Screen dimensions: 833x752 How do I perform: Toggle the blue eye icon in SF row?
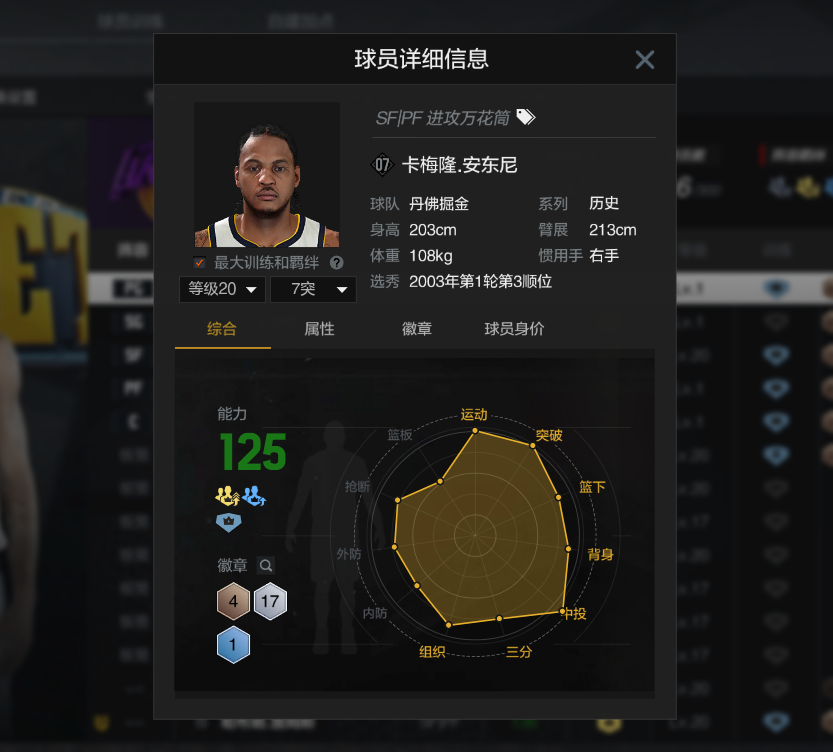776,355
